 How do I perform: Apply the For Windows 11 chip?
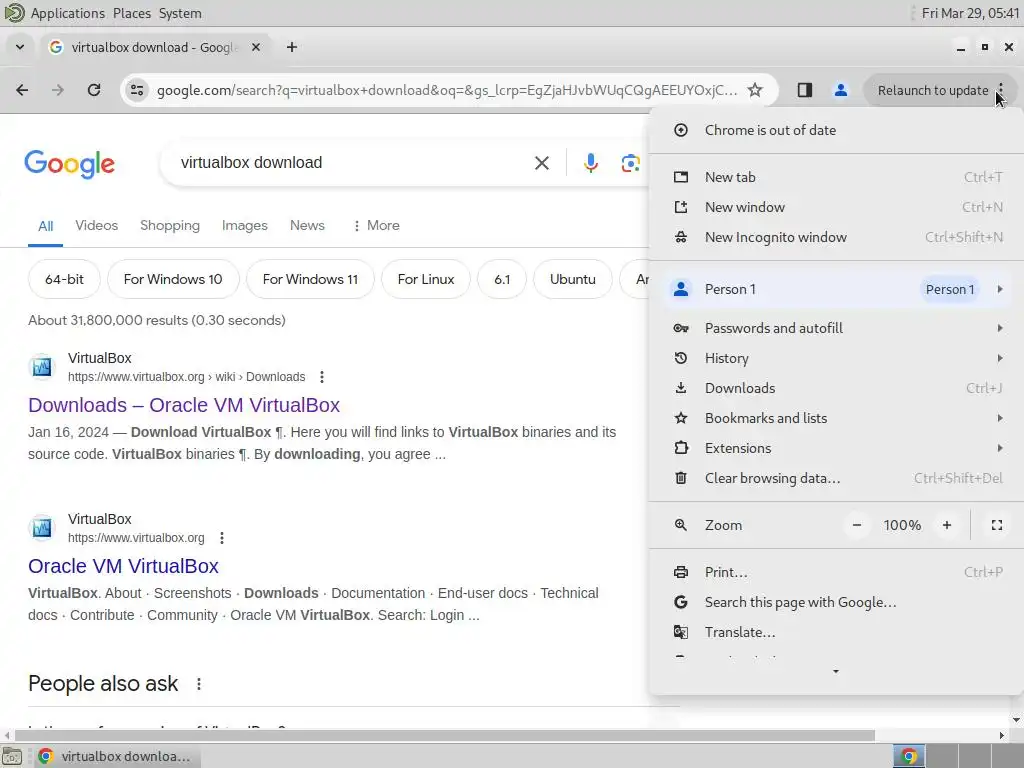pos(310,279)
